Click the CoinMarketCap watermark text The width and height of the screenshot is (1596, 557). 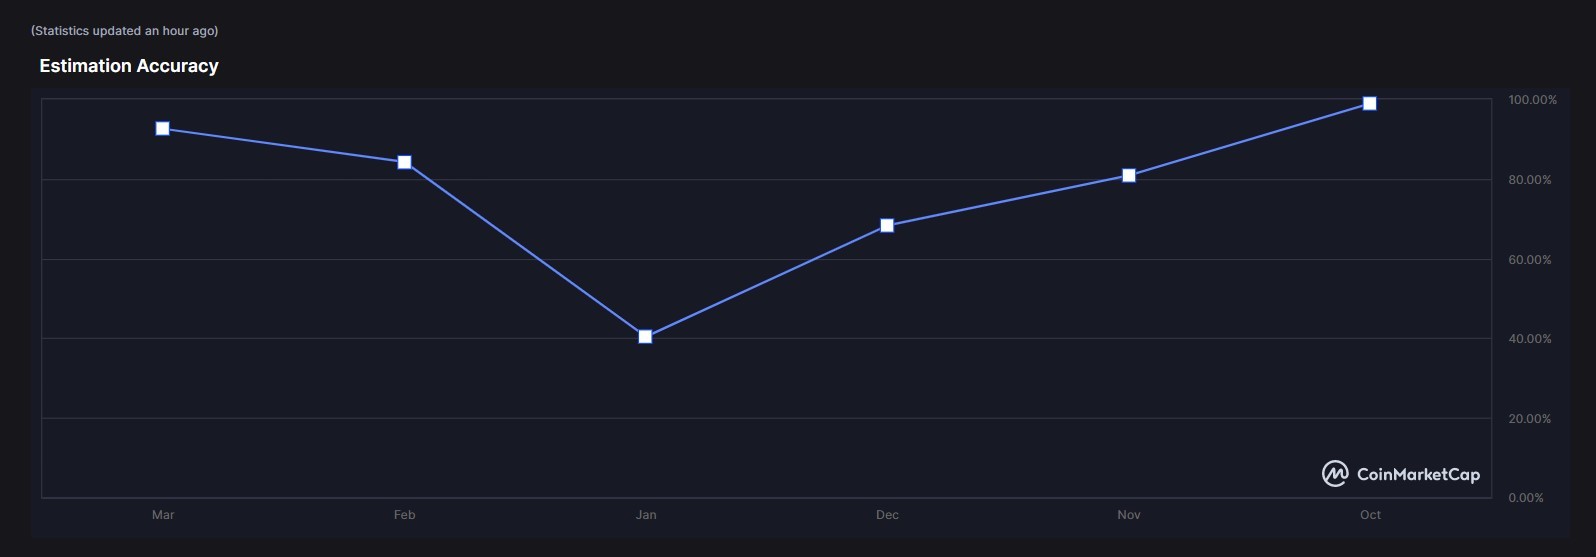pos(1418,475)
